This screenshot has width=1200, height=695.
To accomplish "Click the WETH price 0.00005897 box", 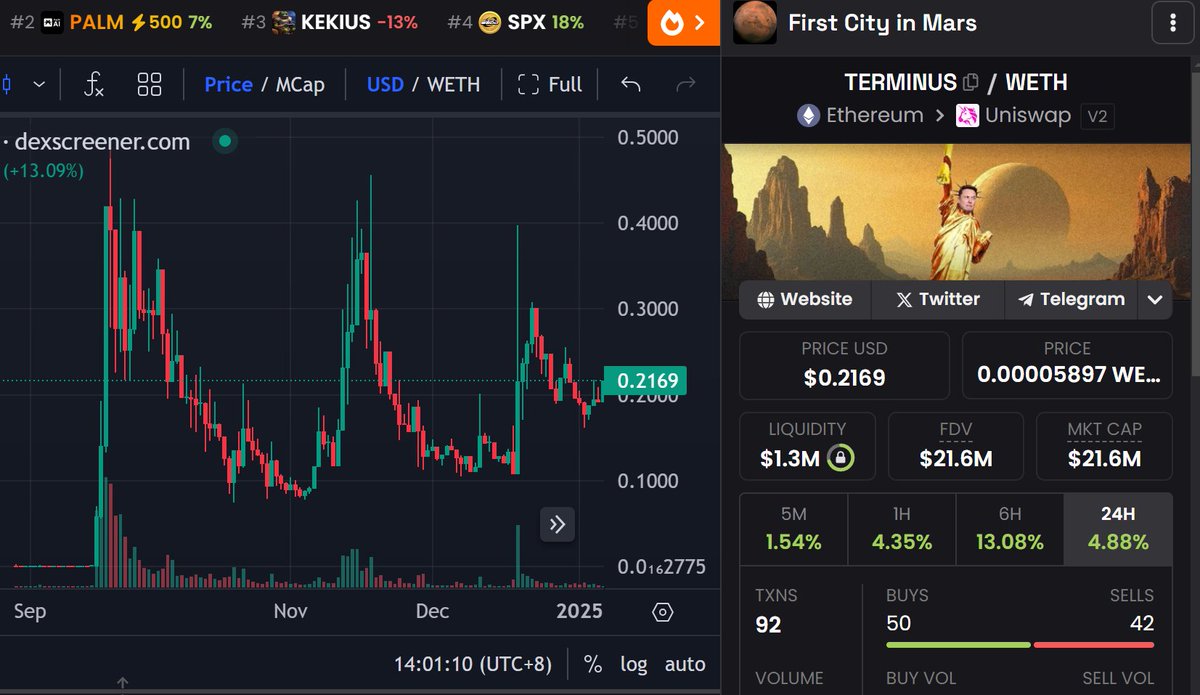I will [1067, 365].
